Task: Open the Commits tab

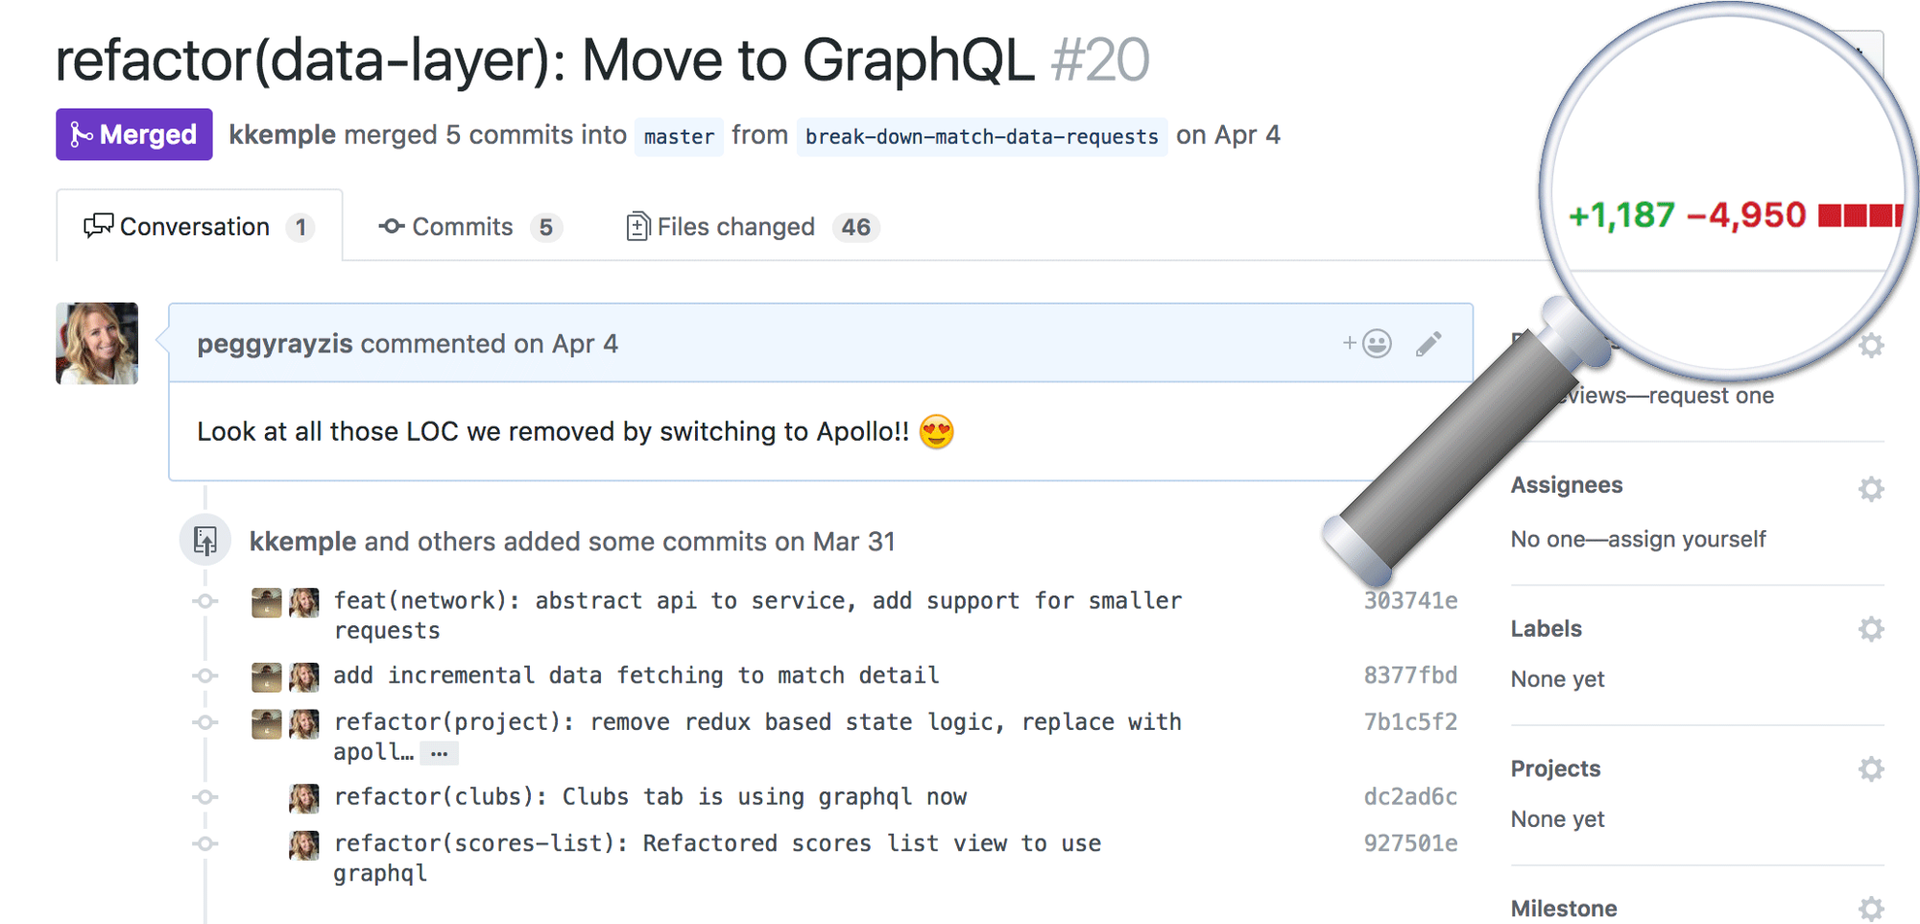Action: 469,227
